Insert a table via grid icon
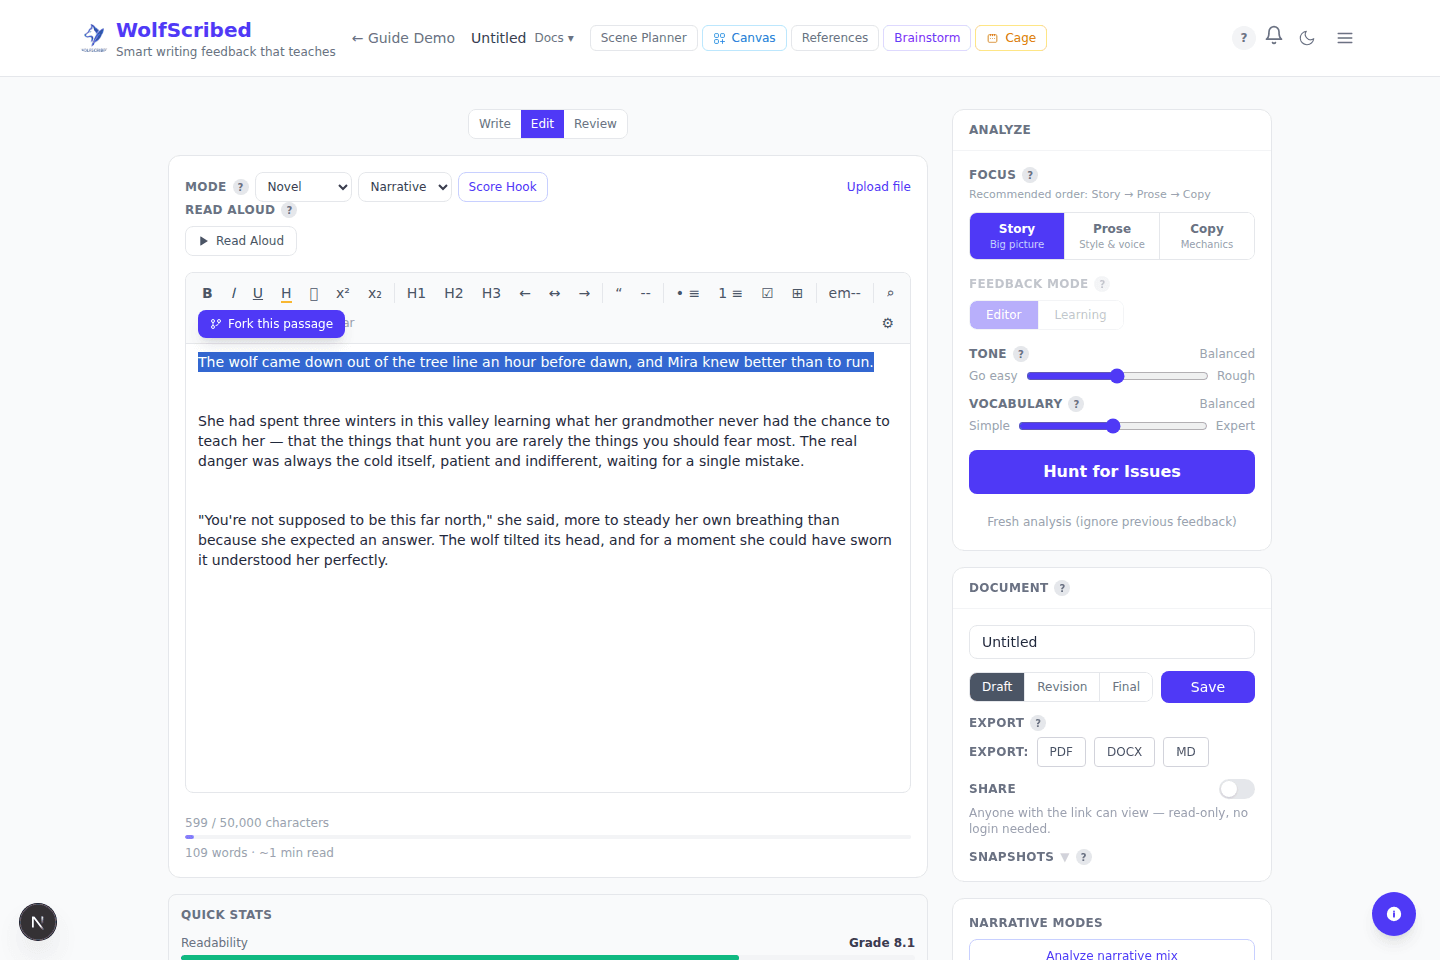 (x=797, y=293)
